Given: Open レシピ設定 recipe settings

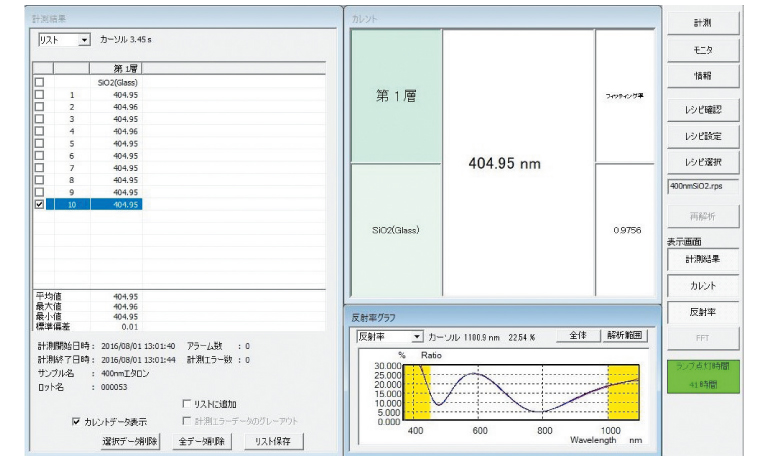Looking at the screenshot, I should (703, 135).
